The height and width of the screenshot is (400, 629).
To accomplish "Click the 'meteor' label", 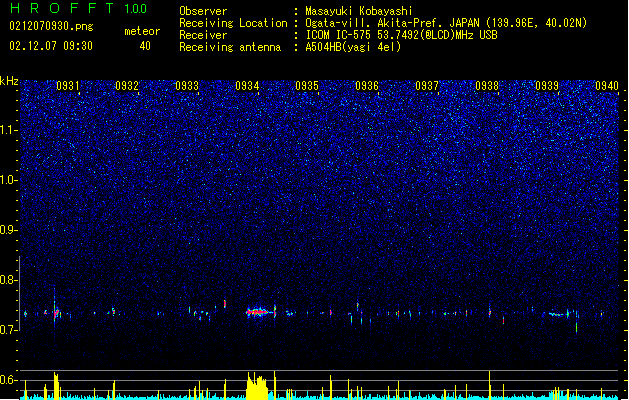I will [142, 31].
